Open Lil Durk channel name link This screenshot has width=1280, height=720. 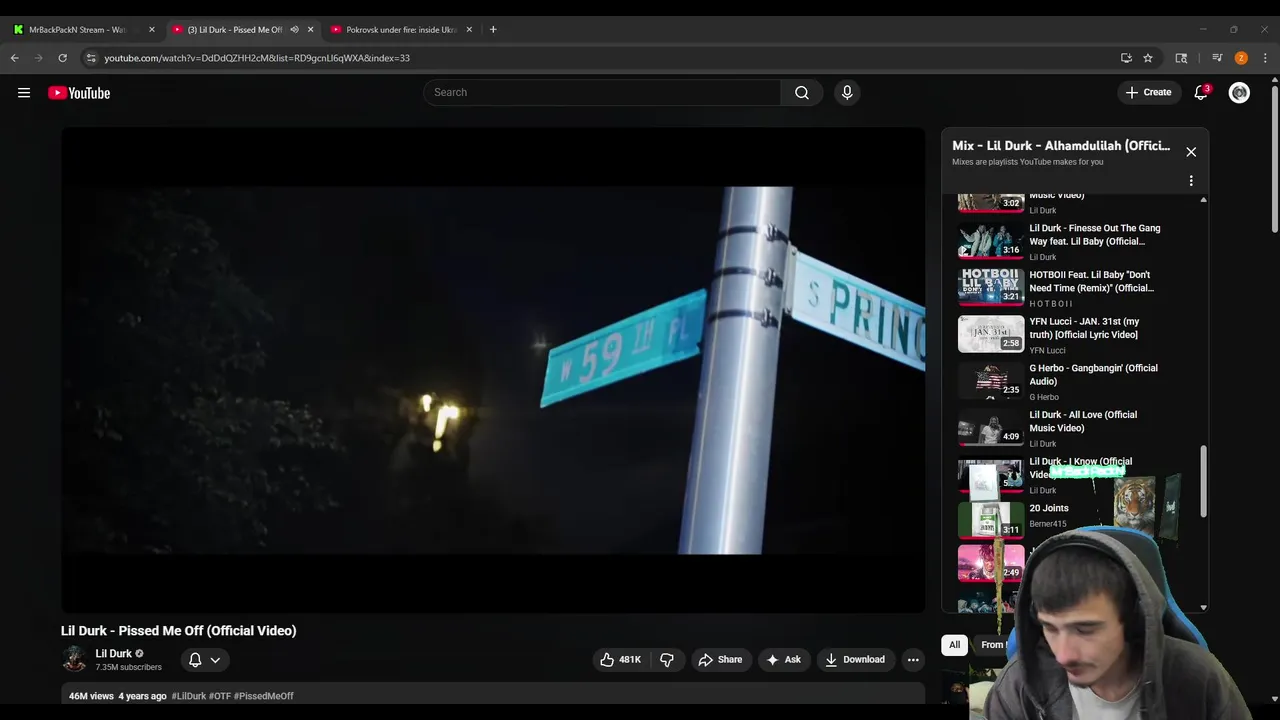coord(113,654)
